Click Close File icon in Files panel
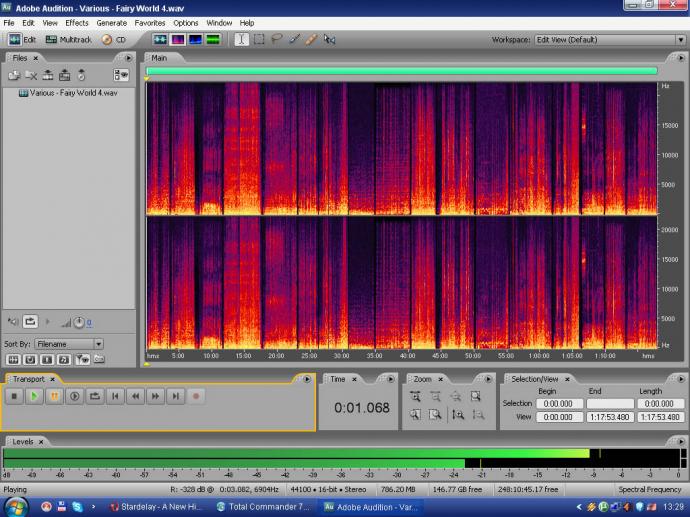The height and width of the screenshot is (517, 690). pos(31,75)
